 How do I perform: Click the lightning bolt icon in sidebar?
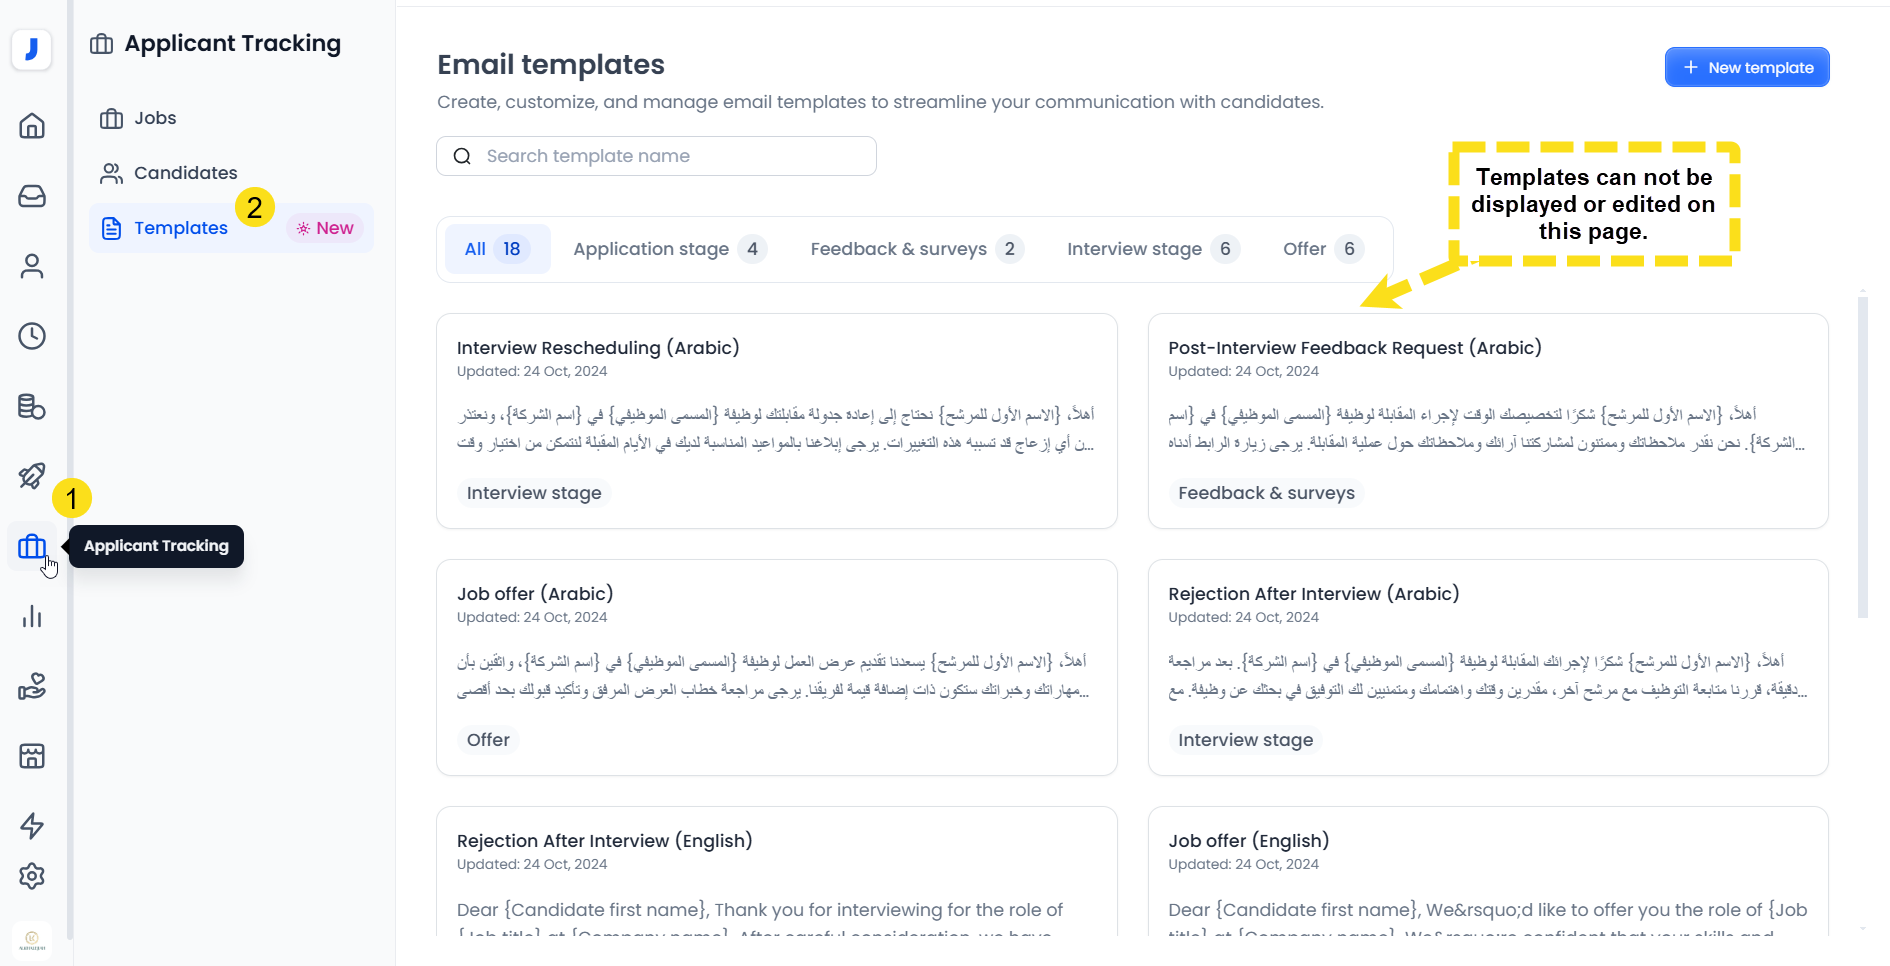(32, 826)
